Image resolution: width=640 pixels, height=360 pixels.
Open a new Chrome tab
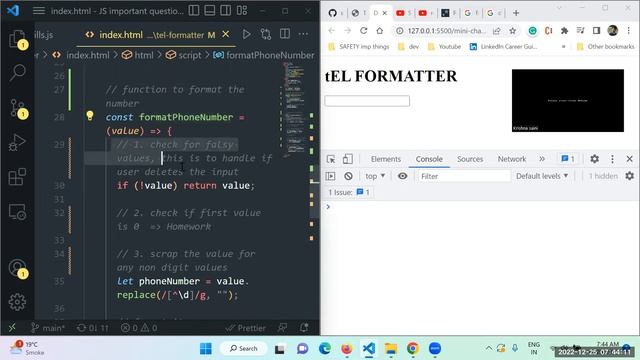click(516, 13)
